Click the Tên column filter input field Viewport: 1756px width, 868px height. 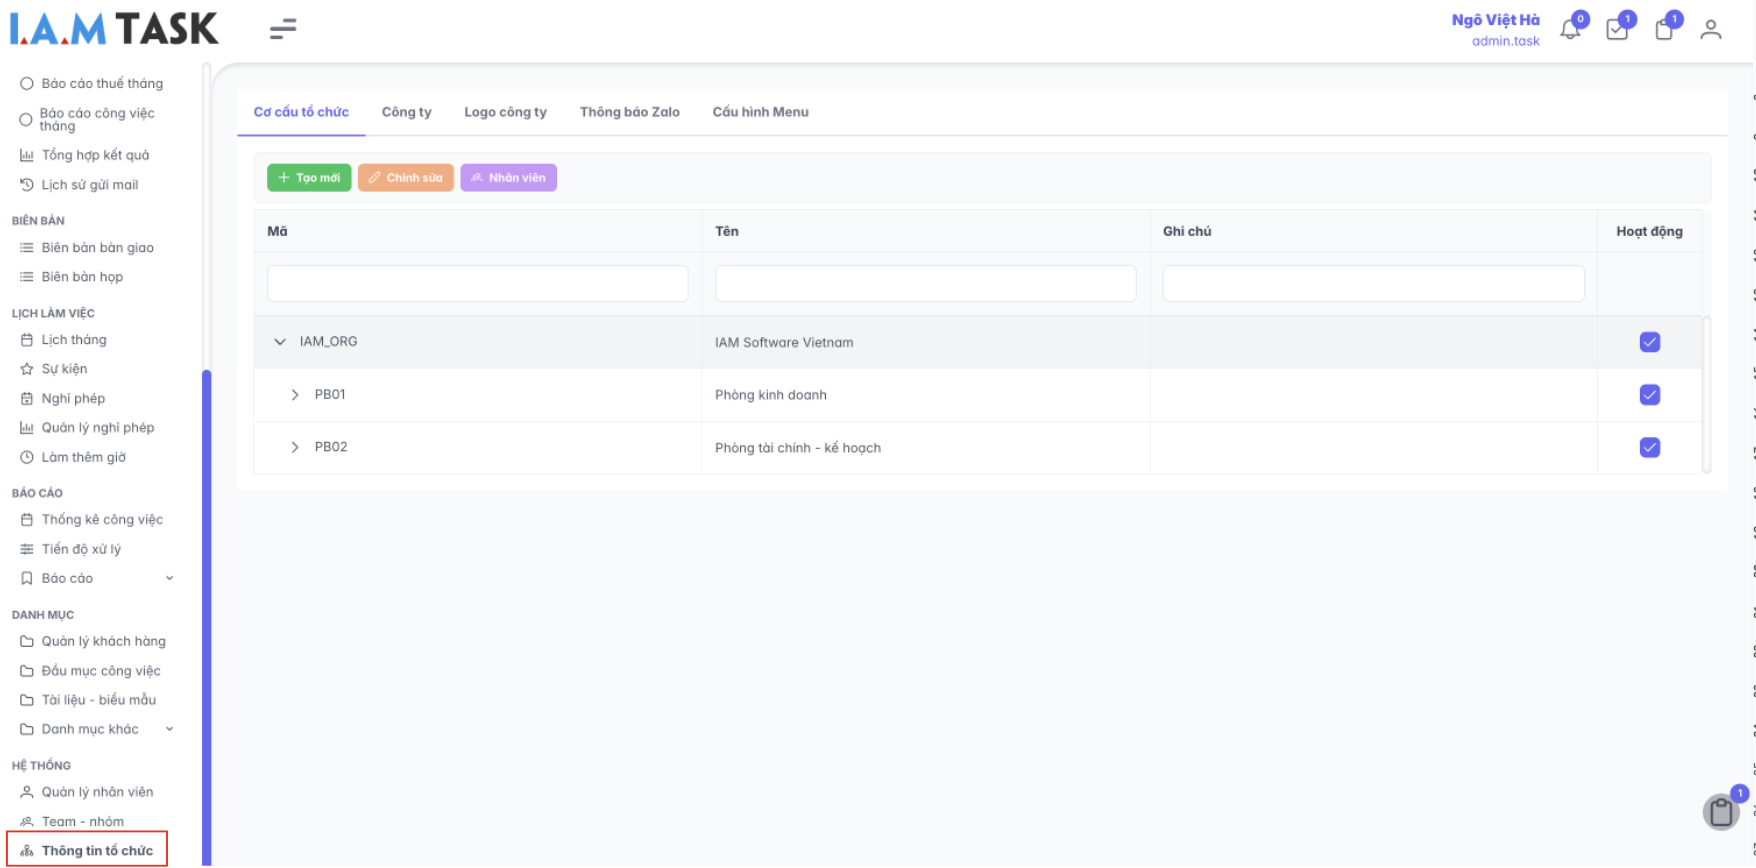pyautogui.click(x=925, y=284)
